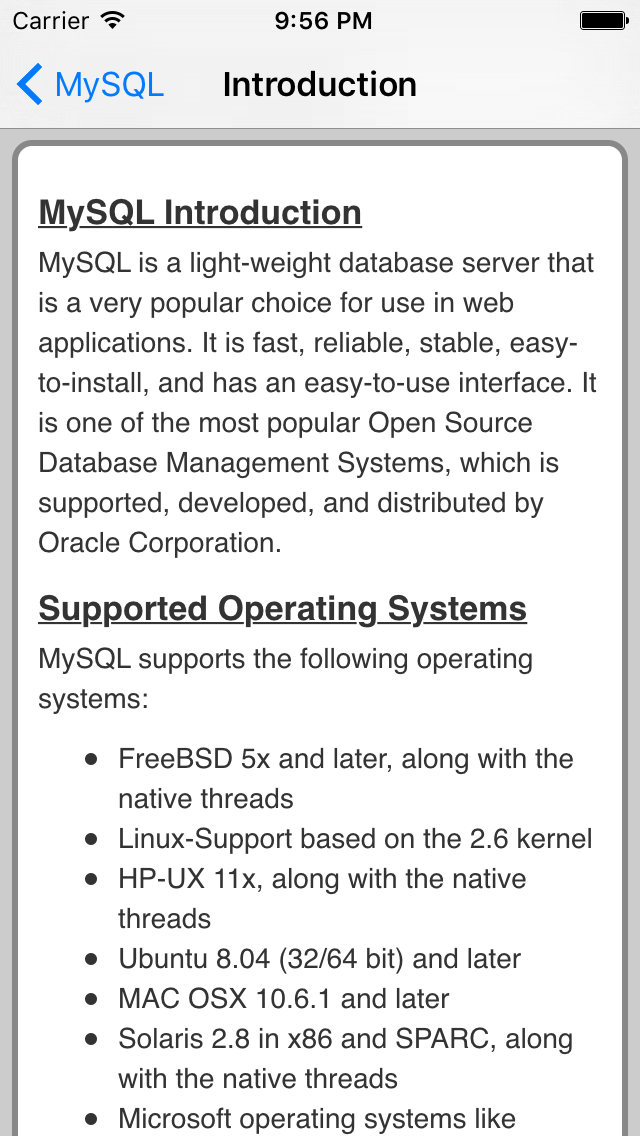Tap the bullet next to FreeBSD 5x entry
The image size is (640, 1136).
tap(93, 758)
